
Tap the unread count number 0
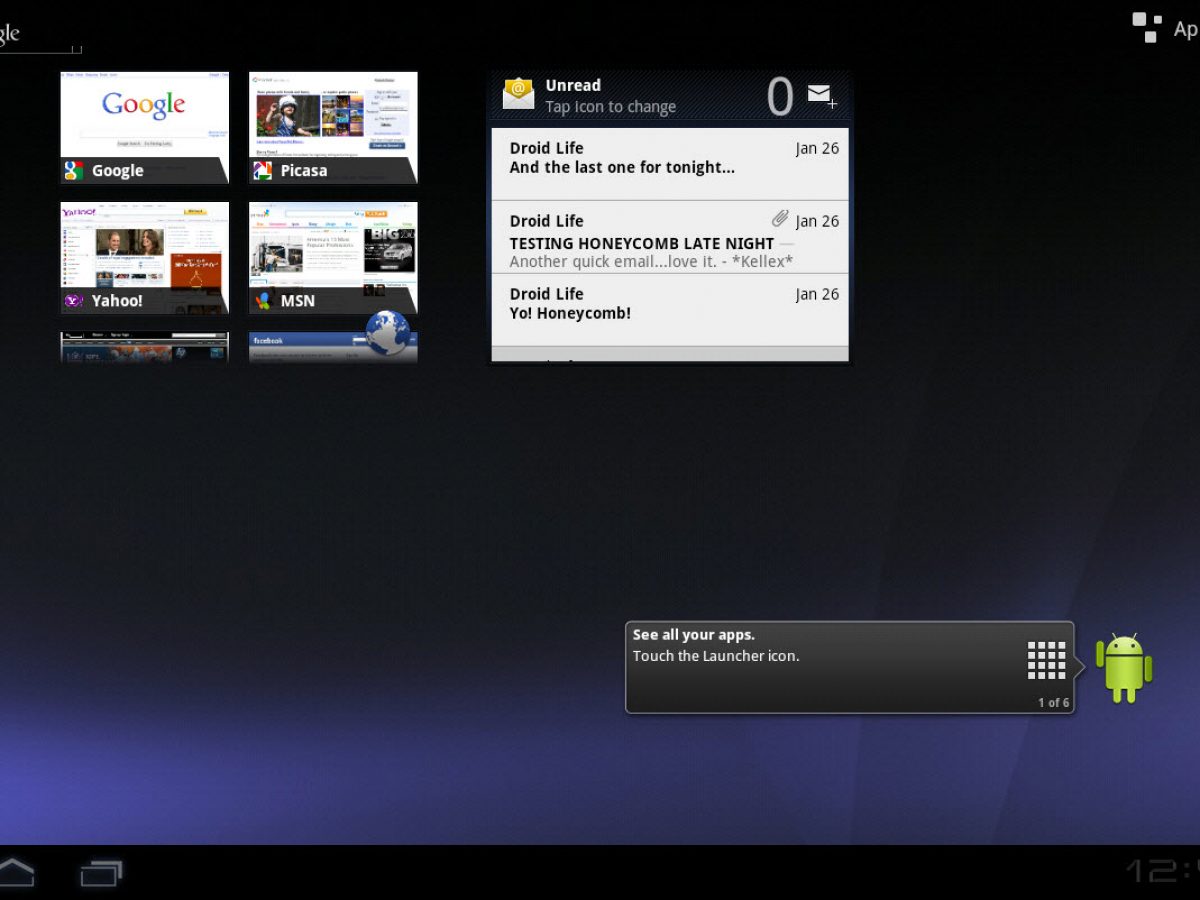tap(779, 97)
